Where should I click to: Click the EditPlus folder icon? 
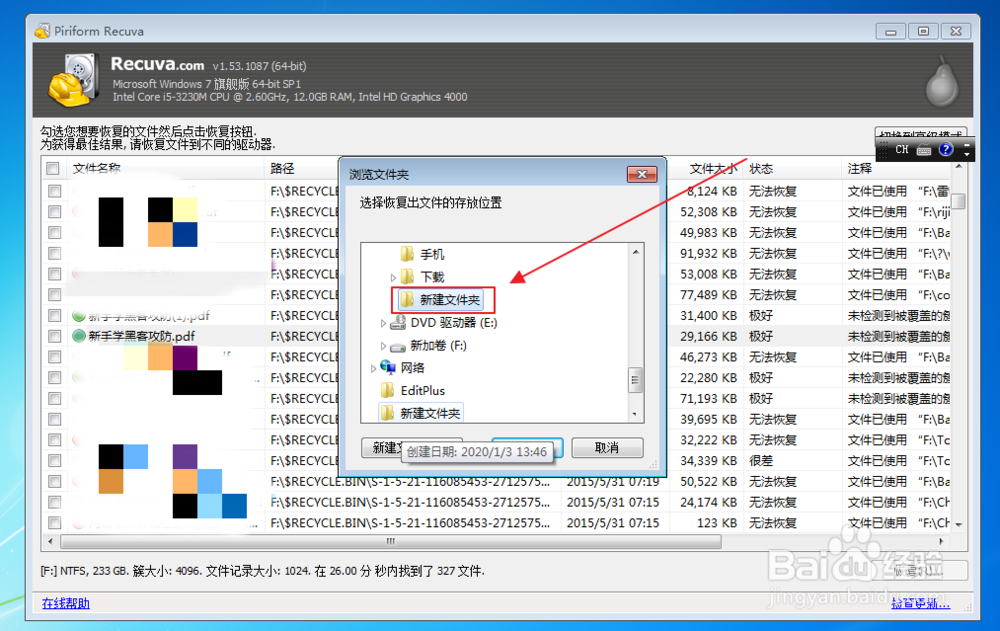pyautogui.click(x=386, y=390)
